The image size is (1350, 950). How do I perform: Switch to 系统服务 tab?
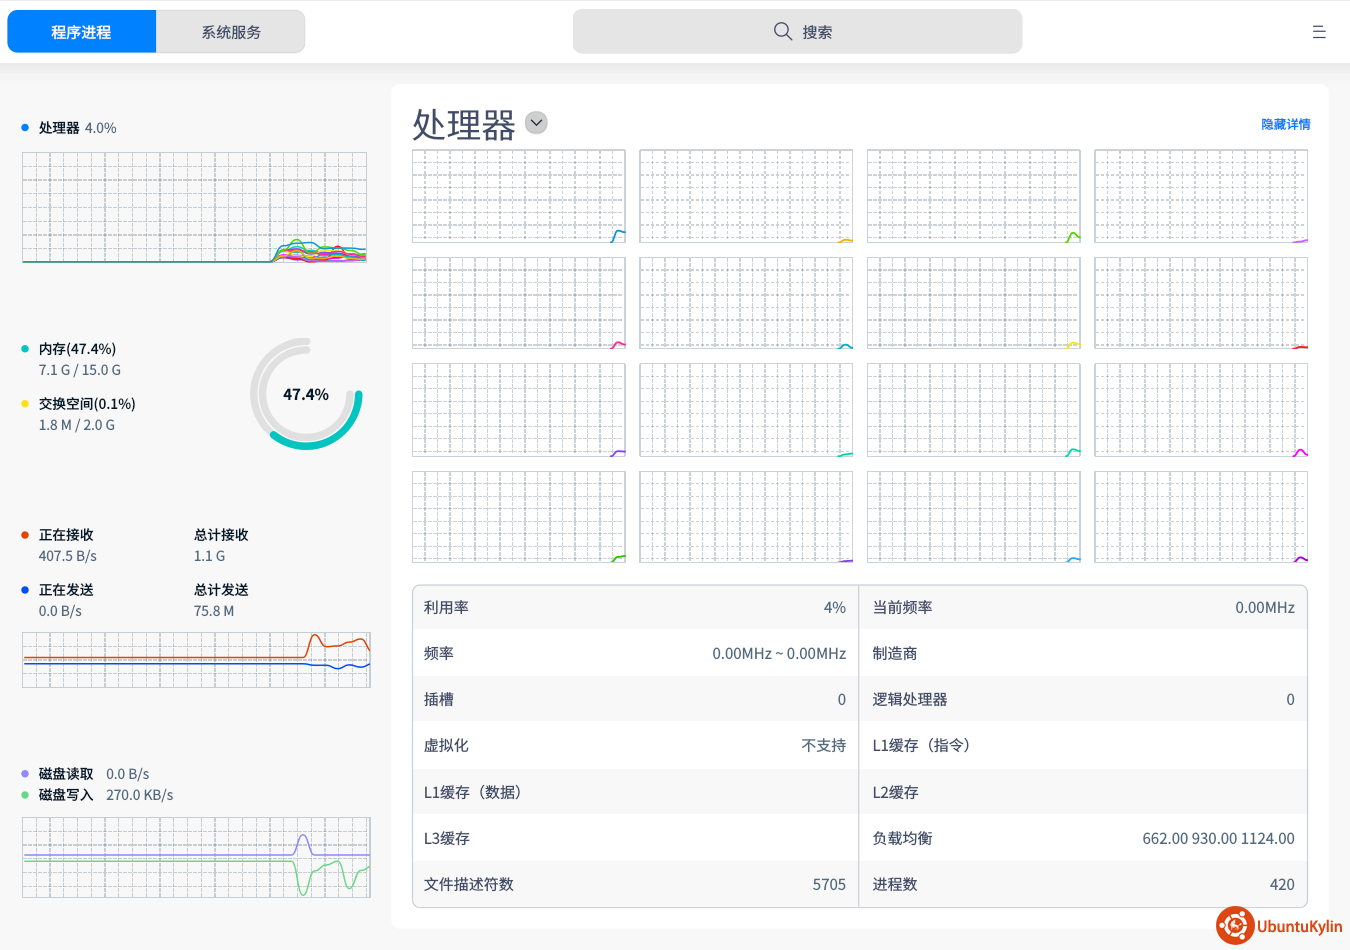coord(231,32)
